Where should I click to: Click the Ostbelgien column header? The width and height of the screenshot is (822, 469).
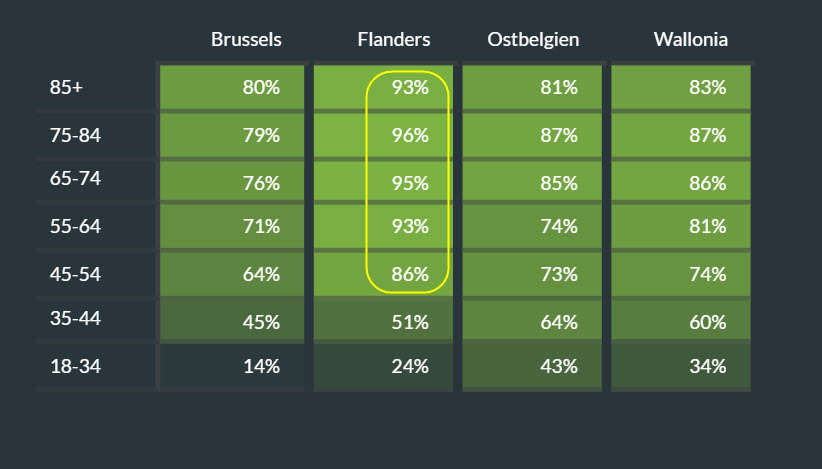533,40
